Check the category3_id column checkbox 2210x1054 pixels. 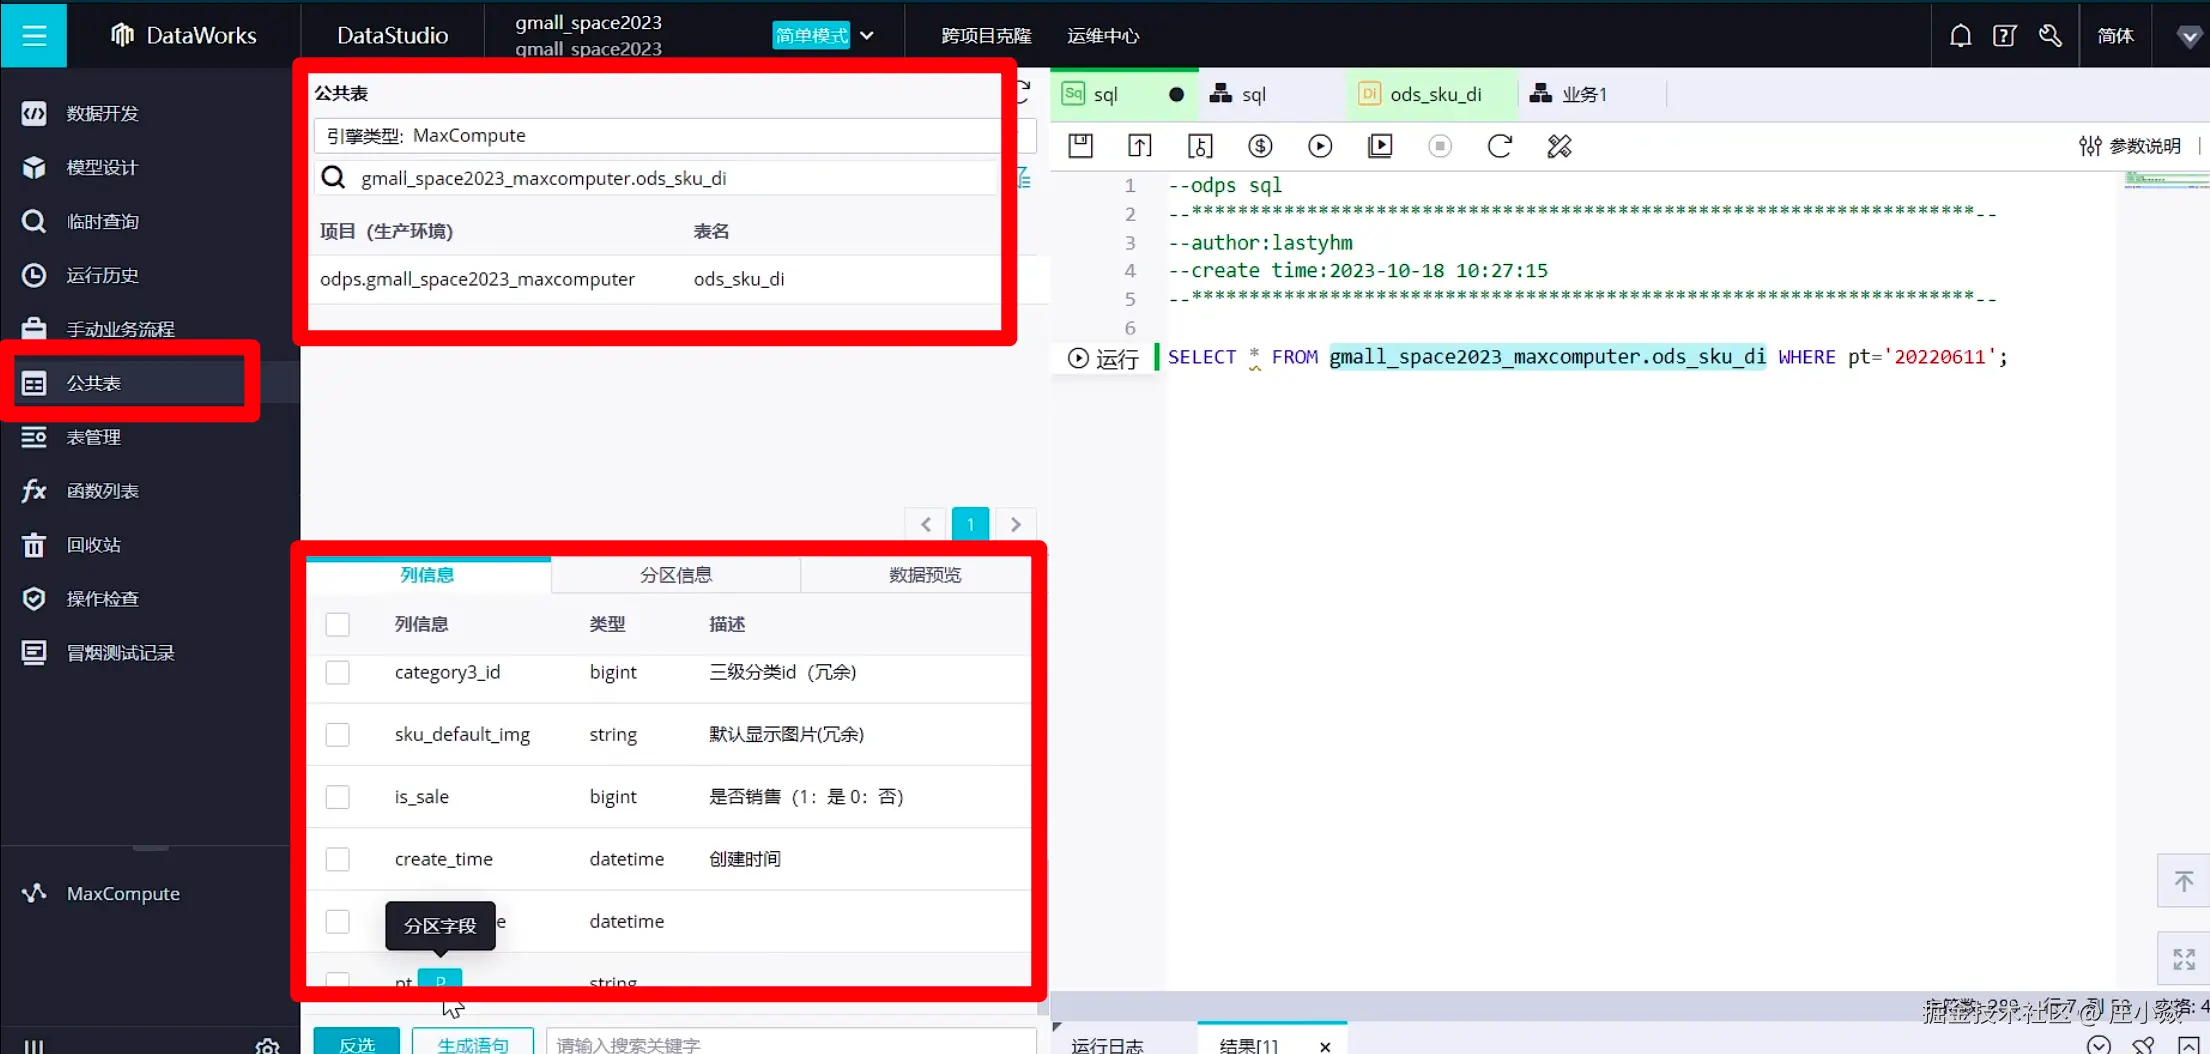[x=338, y=672]
